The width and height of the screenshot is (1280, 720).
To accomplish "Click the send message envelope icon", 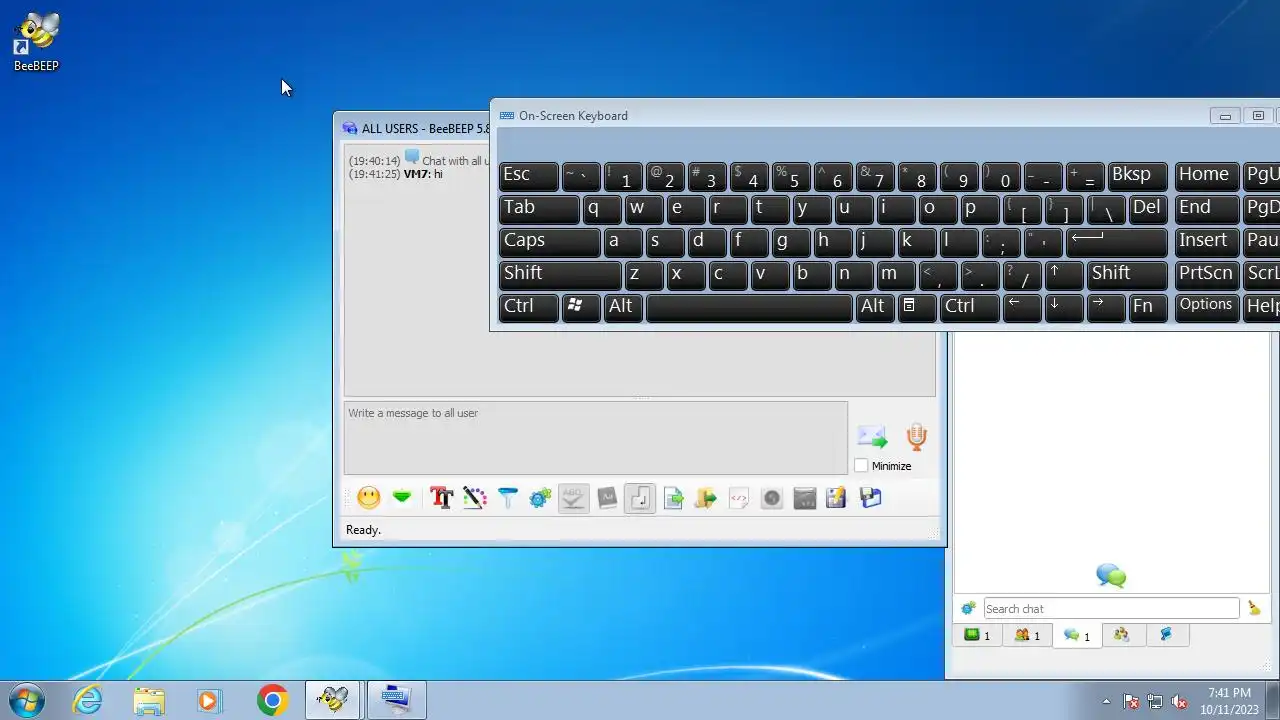I will 872,437.
